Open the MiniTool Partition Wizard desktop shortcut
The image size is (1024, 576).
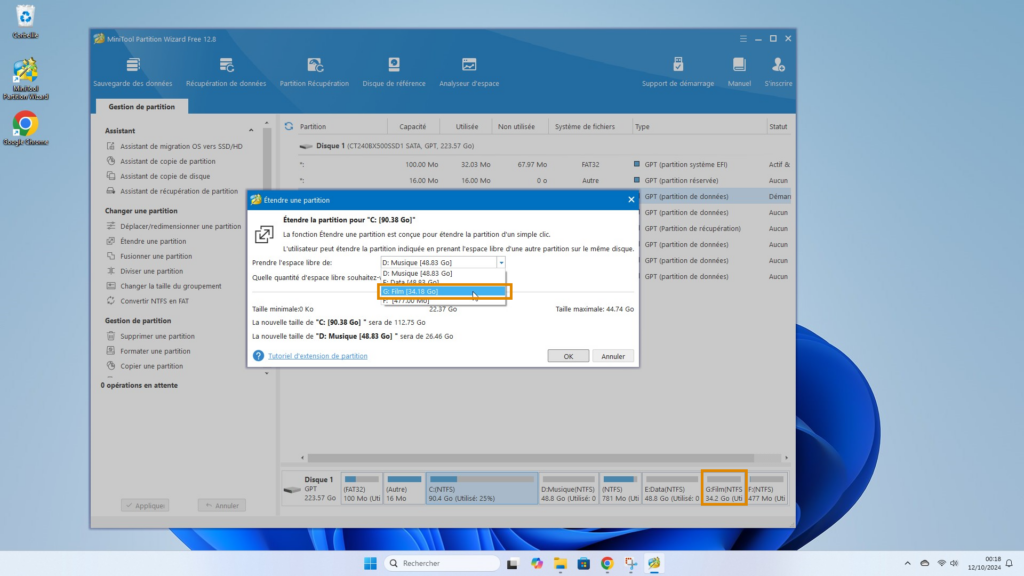coord(25,79)
